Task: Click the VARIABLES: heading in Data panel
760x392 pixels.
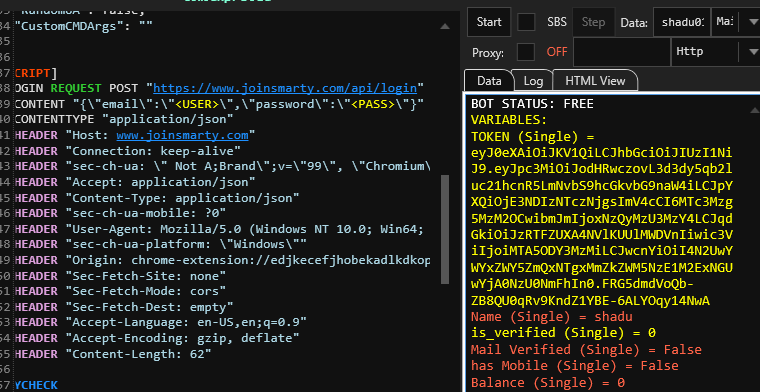Action: pyautogui.click(x=509, y=120)
